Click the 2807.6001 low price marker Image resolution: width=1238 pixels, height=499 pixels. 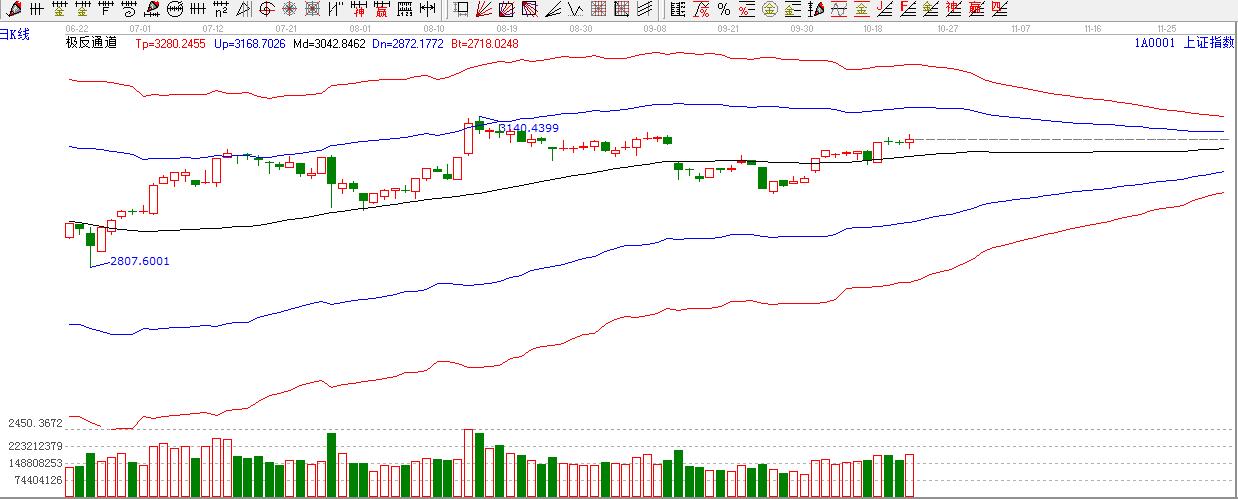tap(139, 261)
